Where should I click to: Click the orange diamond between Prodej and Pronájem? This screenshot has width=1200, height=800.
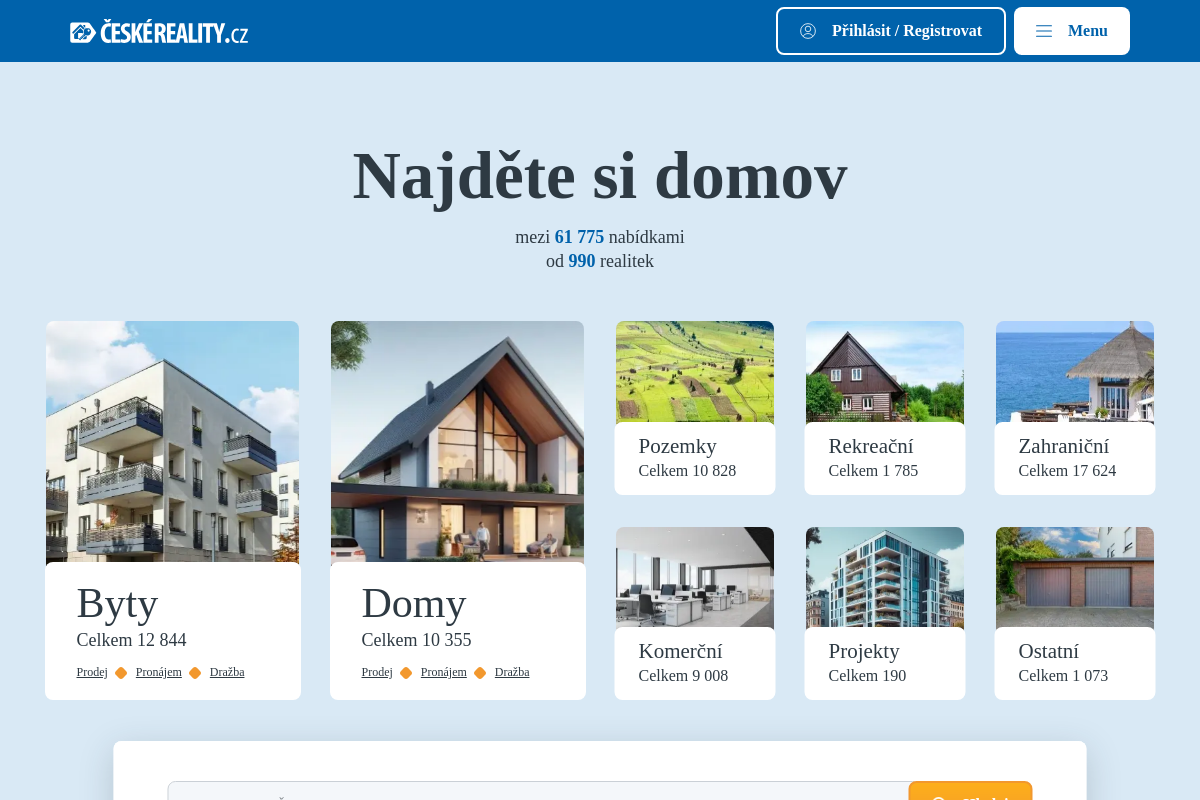tap(121, 672)
